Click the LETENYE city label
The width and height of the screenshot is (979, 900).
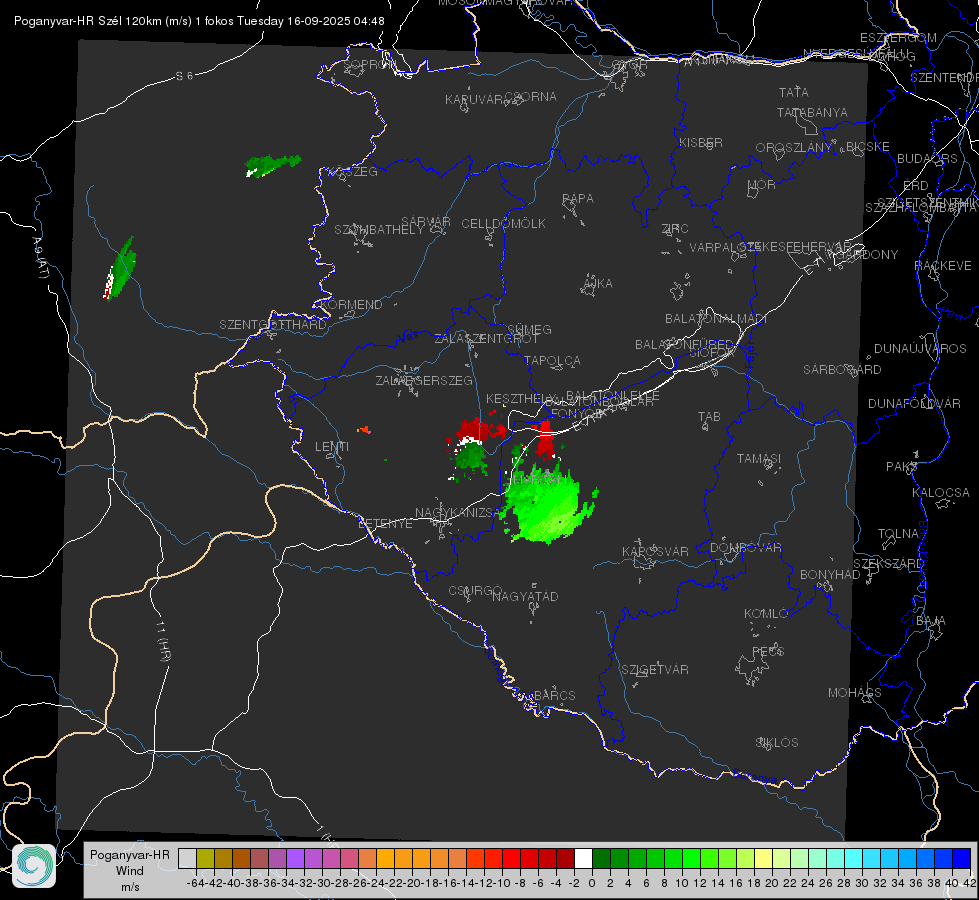click(x=385, y=523)
